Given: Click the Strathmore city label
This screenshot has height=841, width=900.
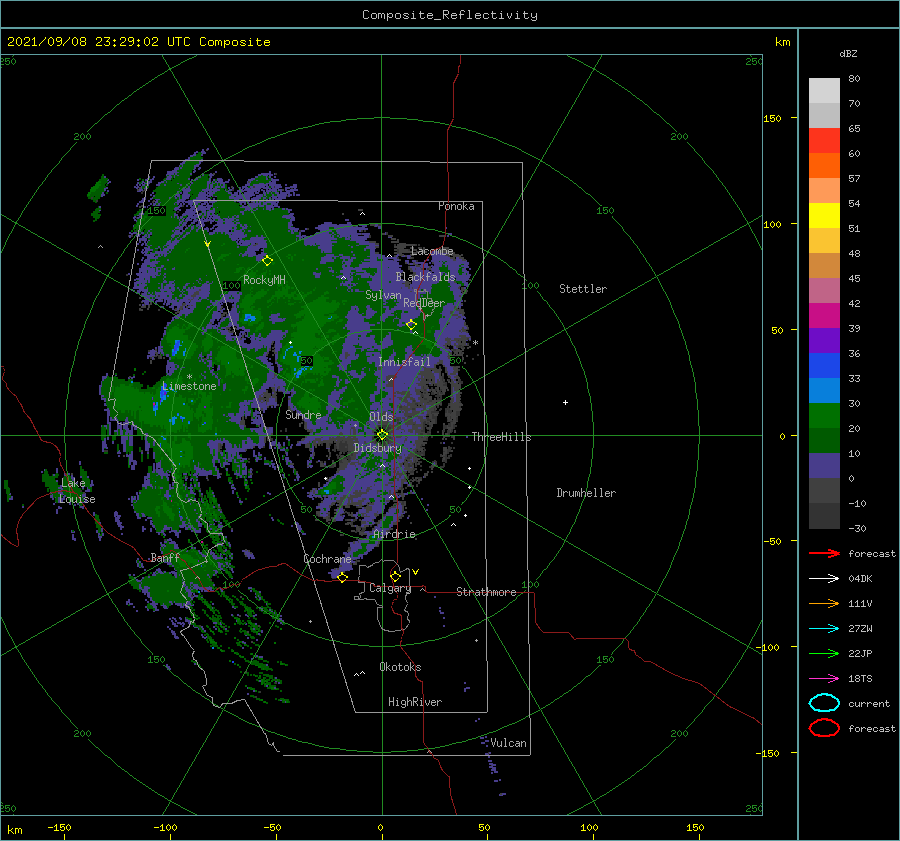Looking at the screenshot, I should [x=486, y=592].
